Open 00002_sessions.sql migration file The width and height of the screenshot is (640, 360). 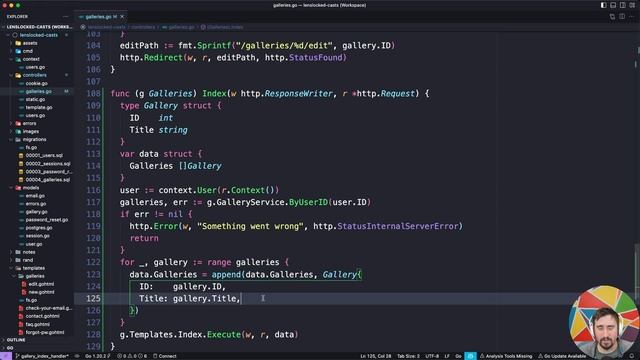[x=47, y=164]
